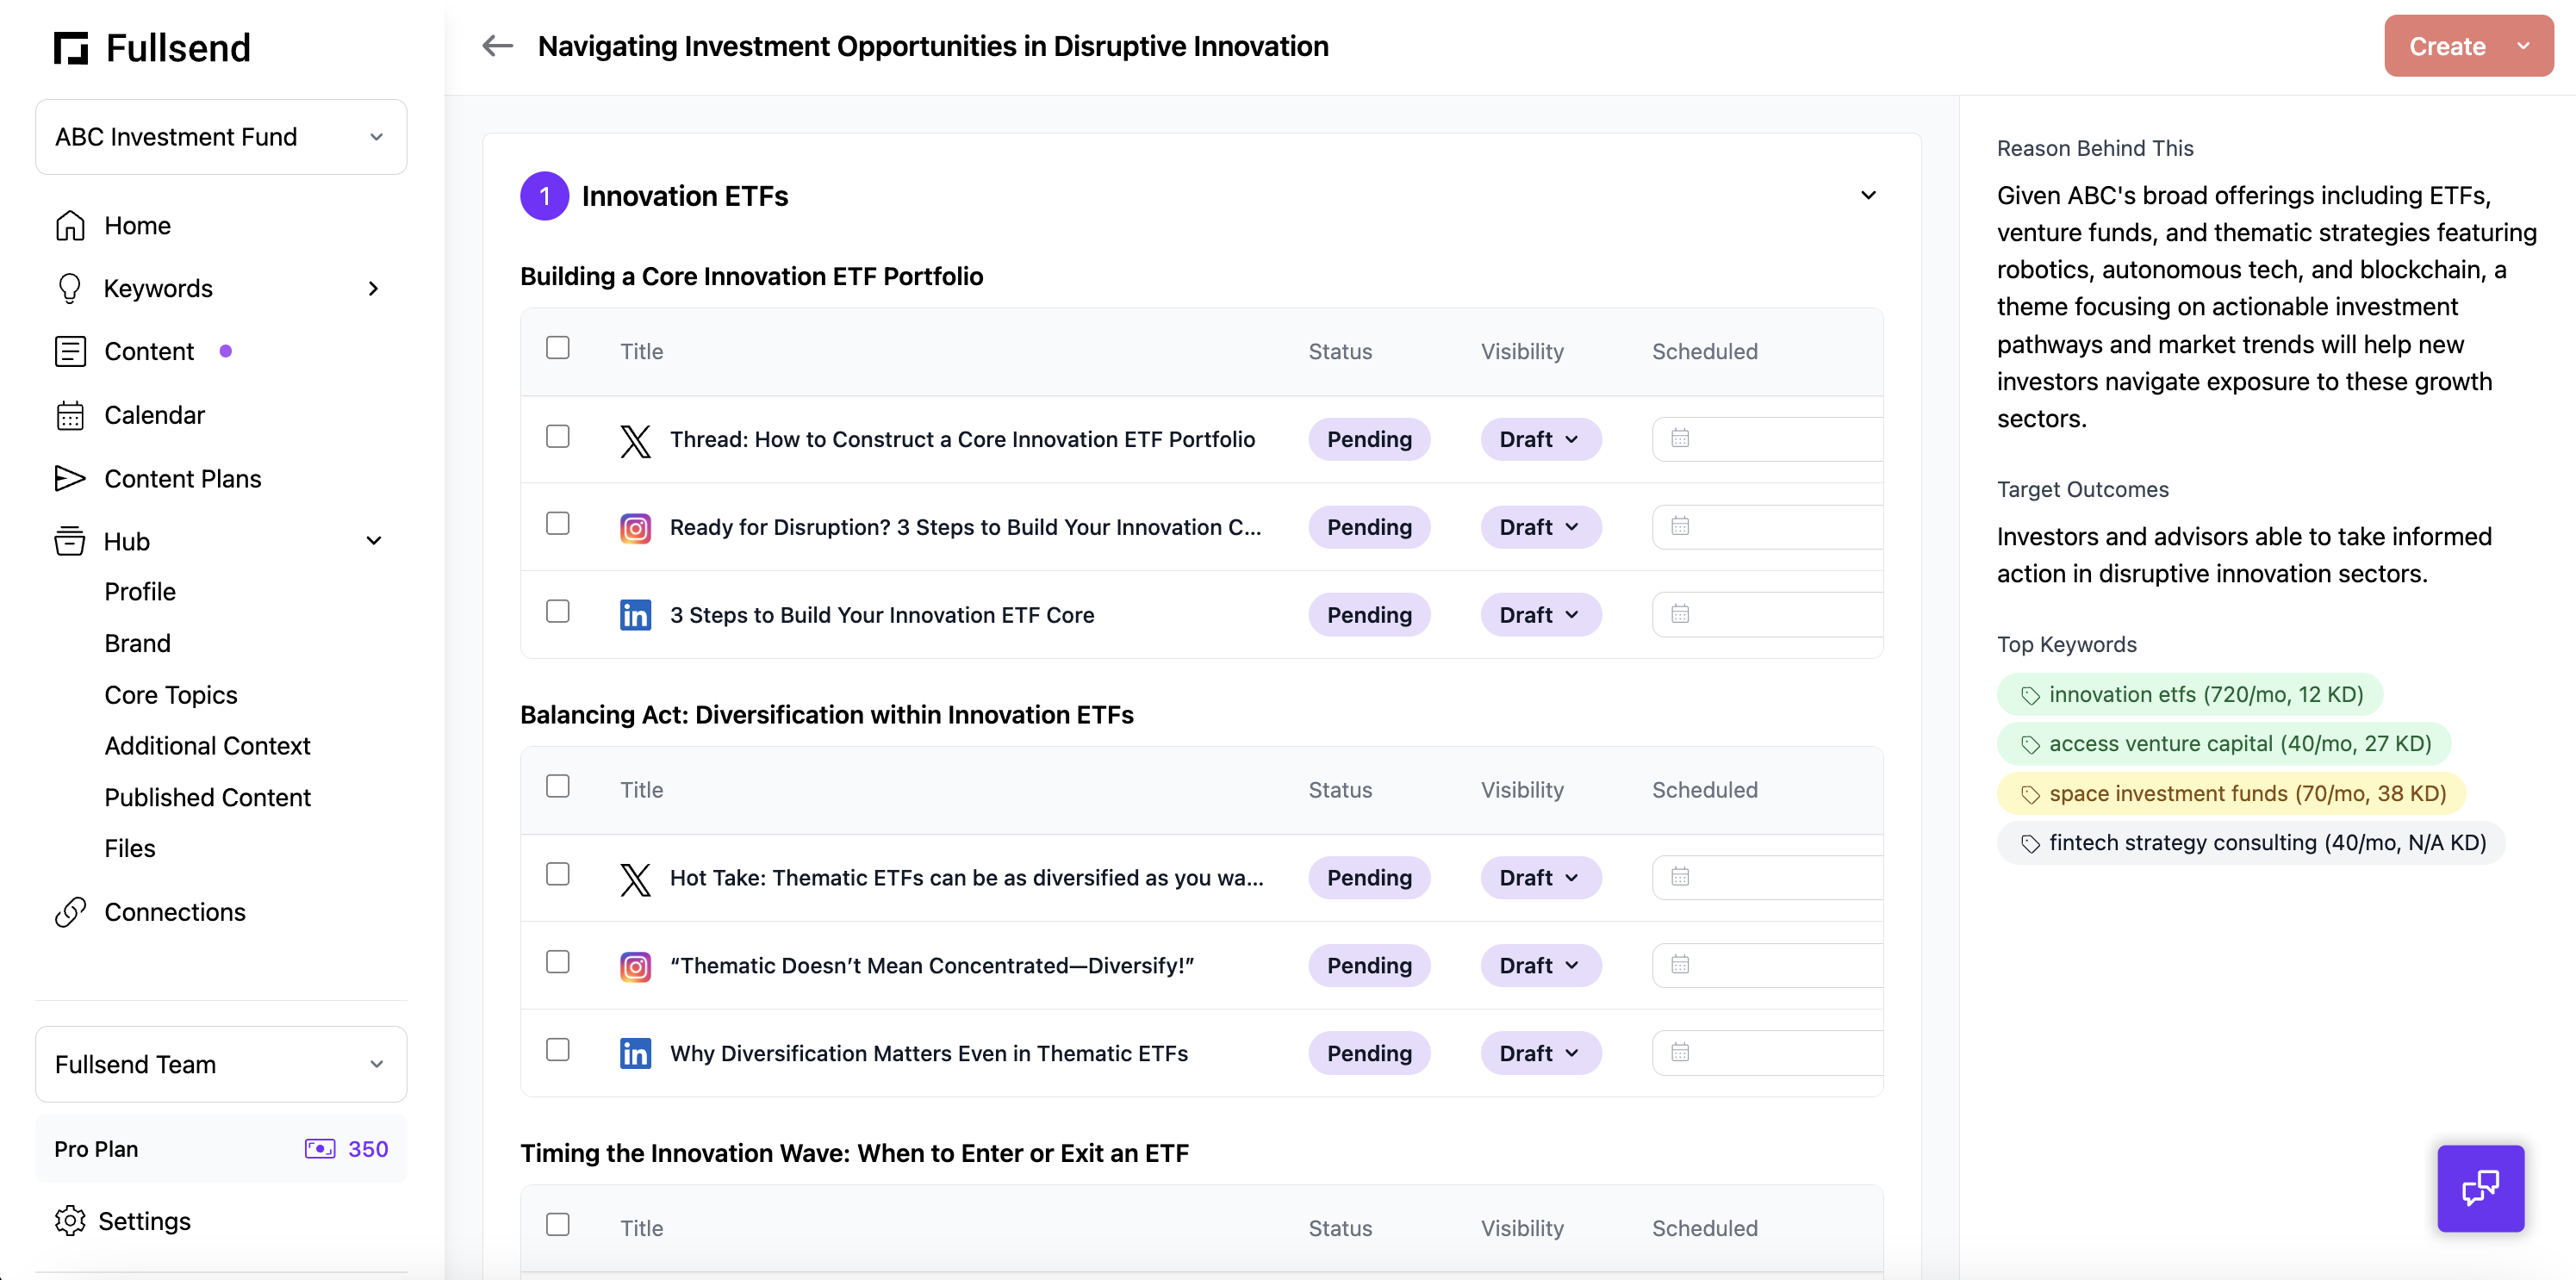Click the lightbulb icon for Keywords

click(70, 288)
